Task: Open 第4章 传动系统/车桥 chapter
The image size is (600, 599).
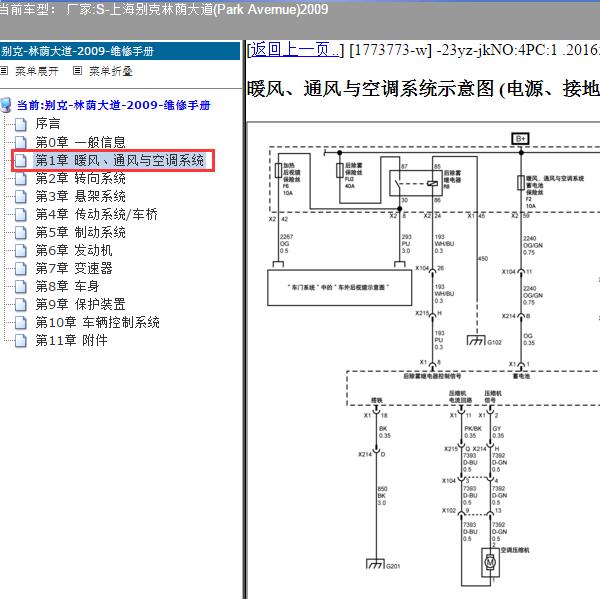Action: tap(96, 214)
